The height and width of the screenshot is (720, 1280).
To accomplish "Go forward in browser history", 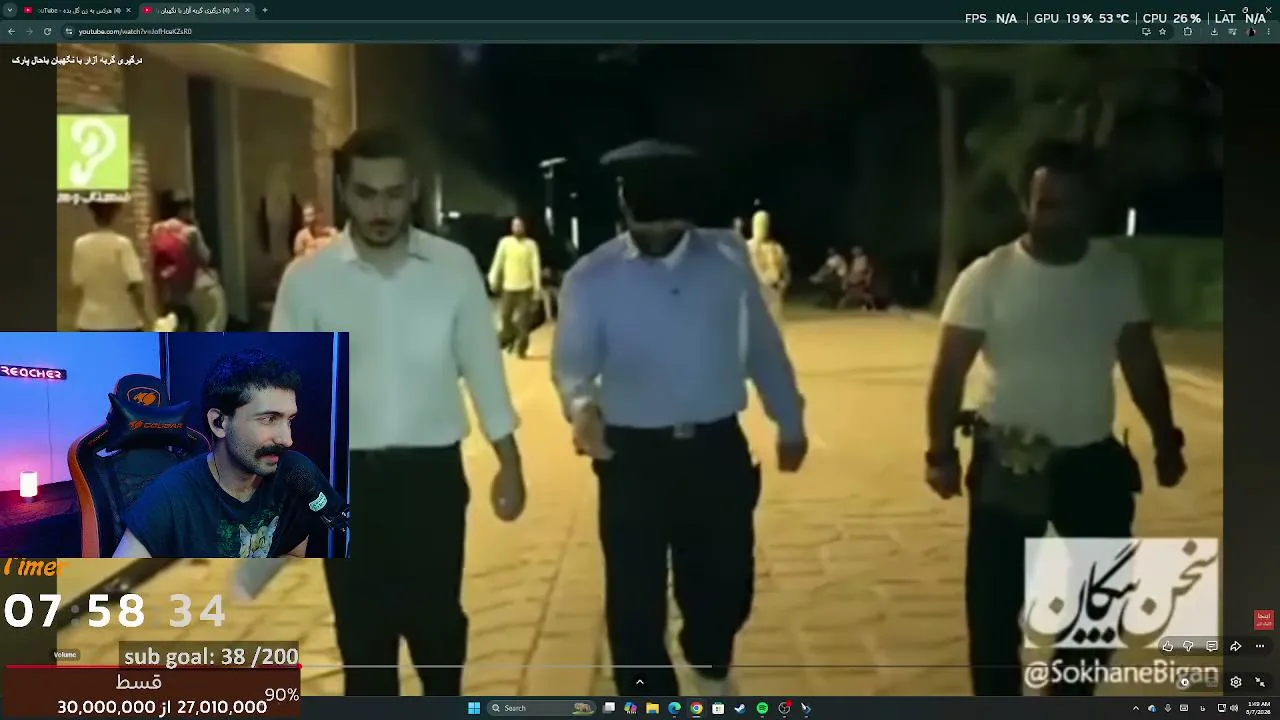I will click(x=29, y=31).
